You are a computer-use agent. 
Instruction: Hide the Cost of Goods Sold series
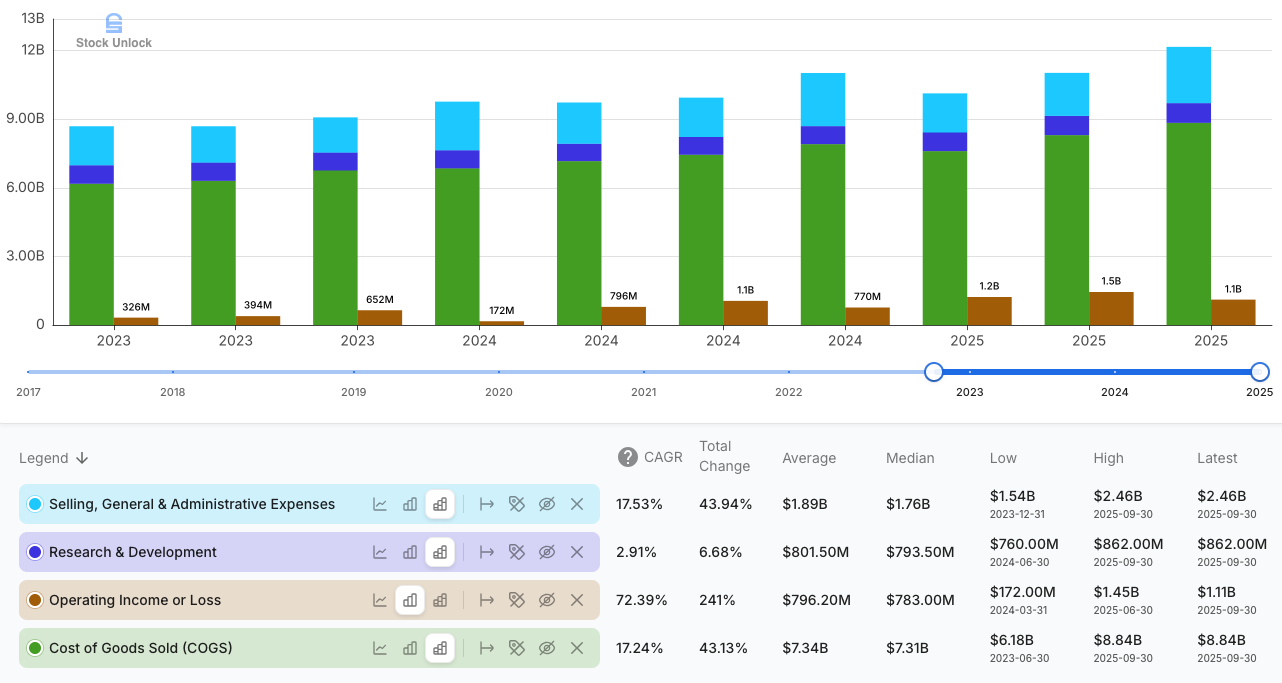click(x=547, y=648)
